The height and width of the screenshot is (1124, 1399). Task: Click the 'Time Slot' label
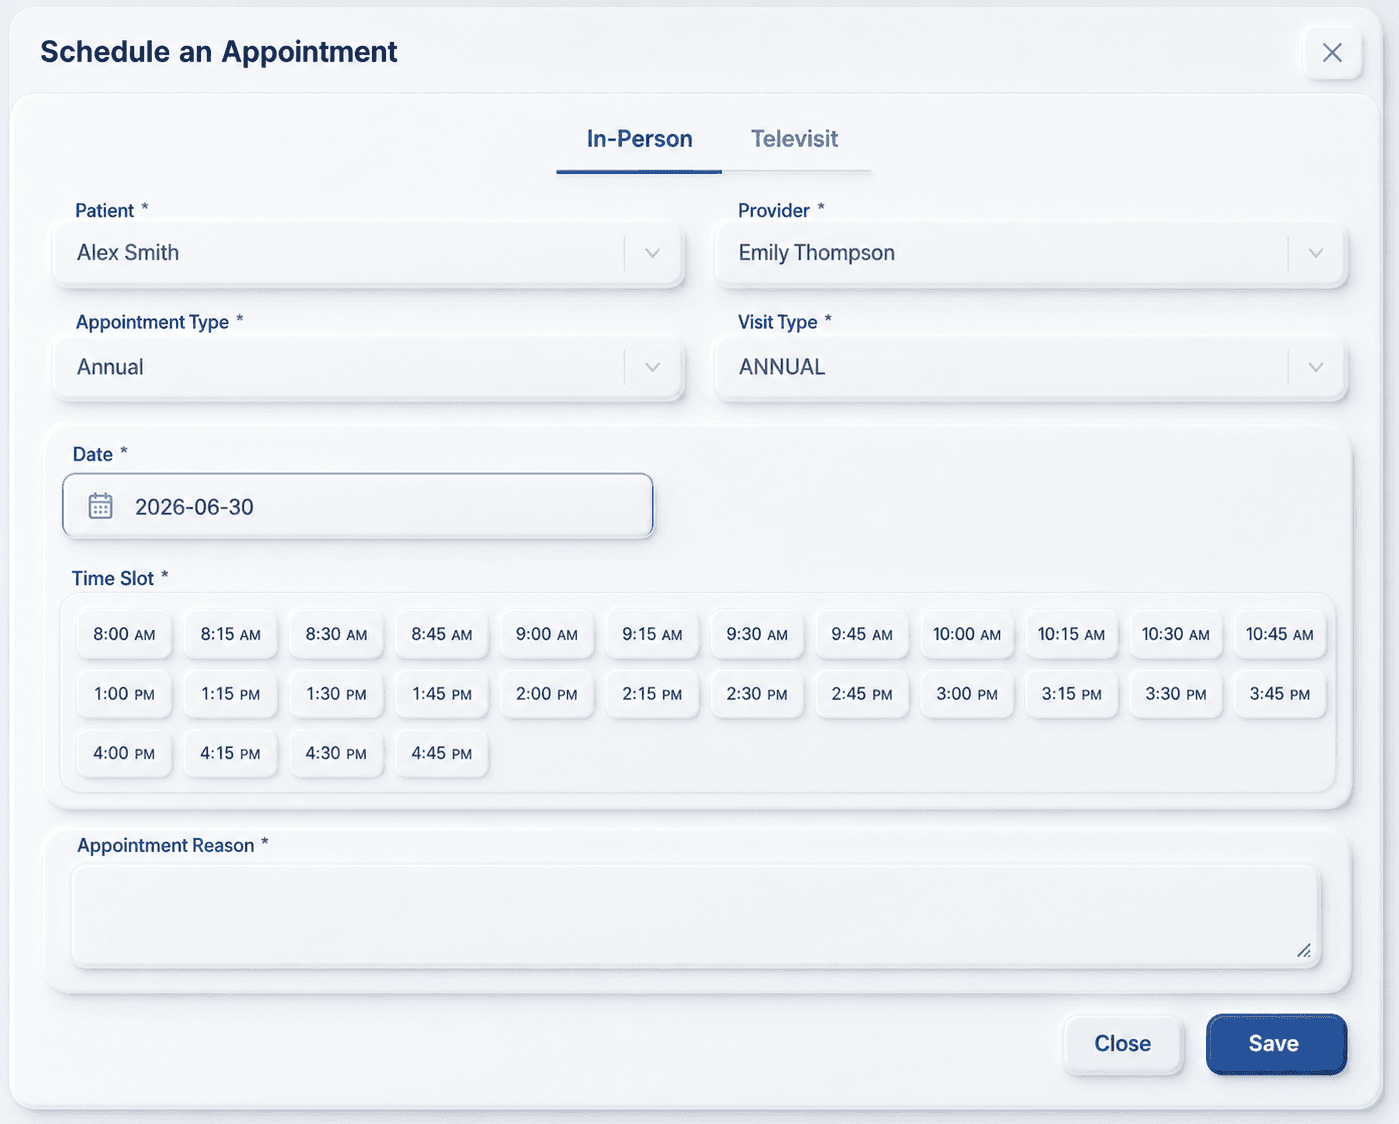tap(113, 578)
